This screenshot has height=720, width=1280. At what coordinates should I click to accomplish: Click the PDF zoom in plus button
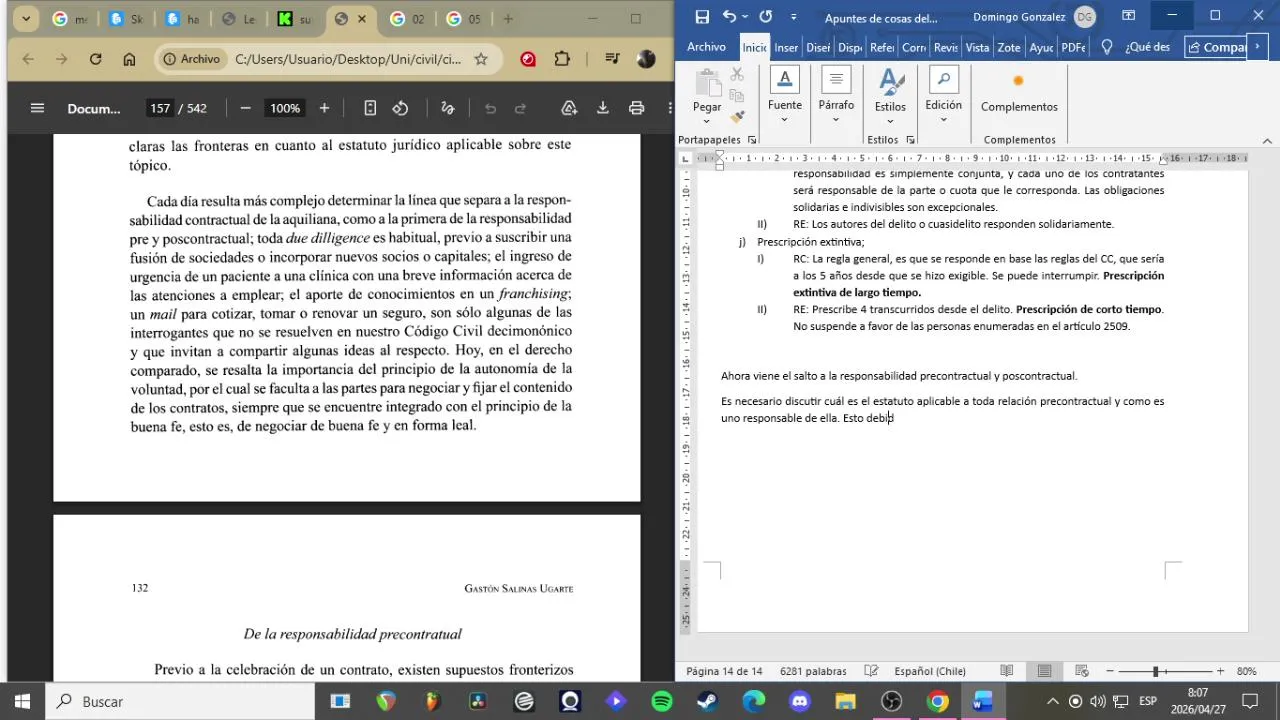[324, 108]
